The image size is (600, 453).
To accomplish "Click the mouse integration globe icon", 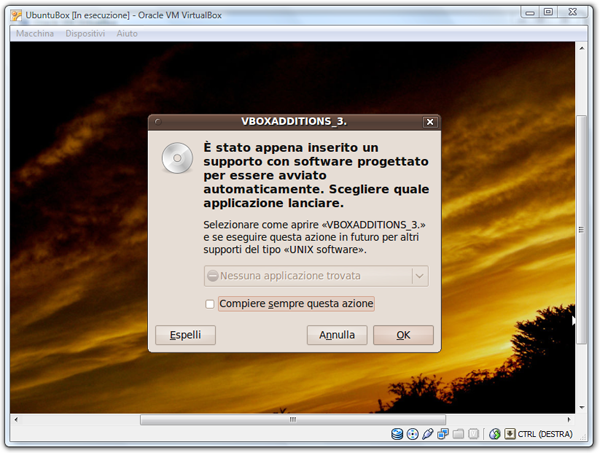I will pyautogui.click(x=495, y=434).
